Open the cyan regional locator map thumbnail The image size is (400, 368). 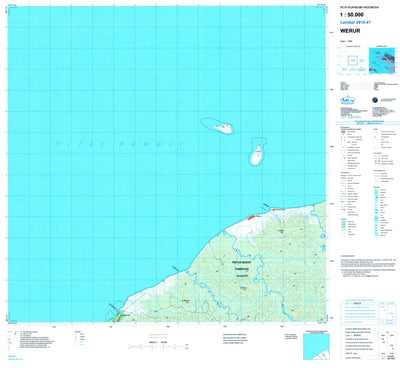pos(382,61)
